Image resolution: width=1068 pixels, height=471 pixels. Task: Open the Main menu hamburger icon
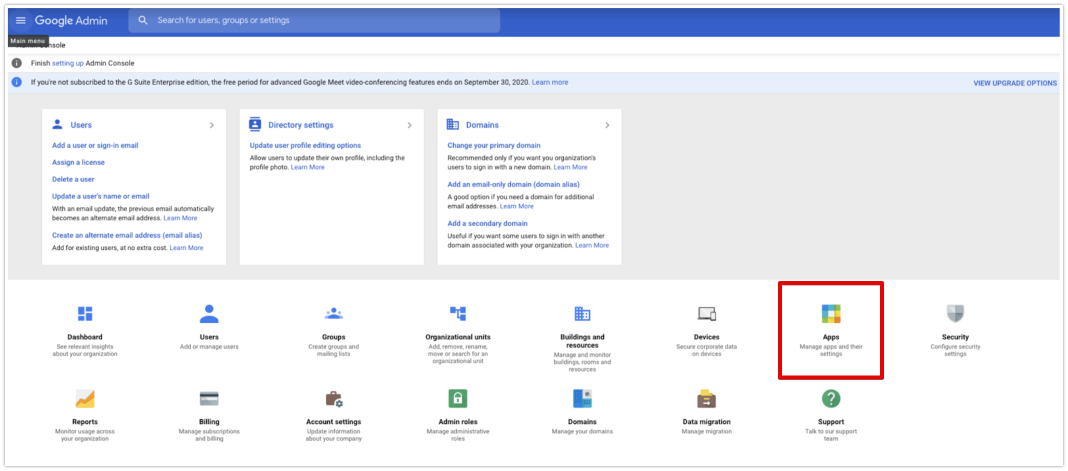(20, 20)
